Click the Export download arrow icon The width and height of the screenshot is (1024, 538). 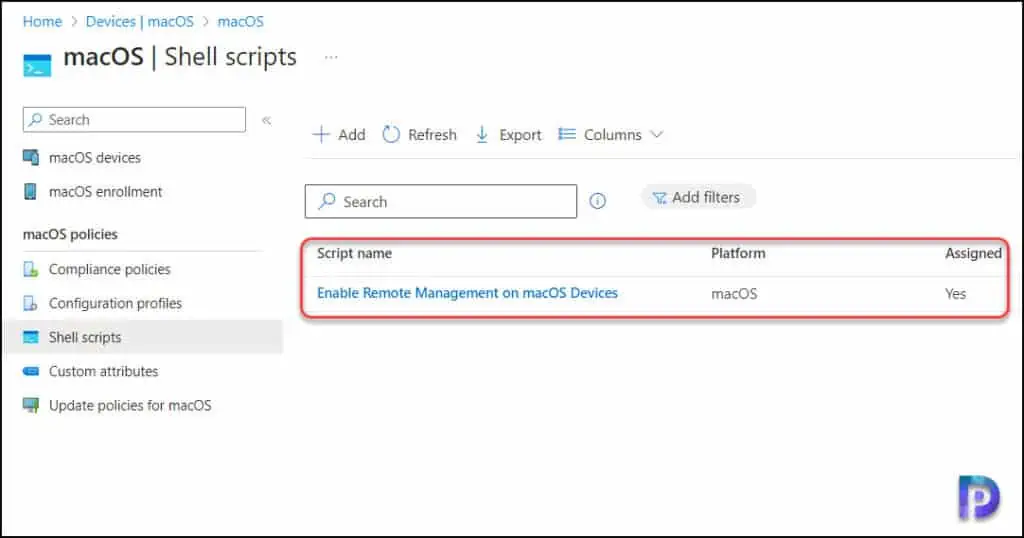[482, 134]
